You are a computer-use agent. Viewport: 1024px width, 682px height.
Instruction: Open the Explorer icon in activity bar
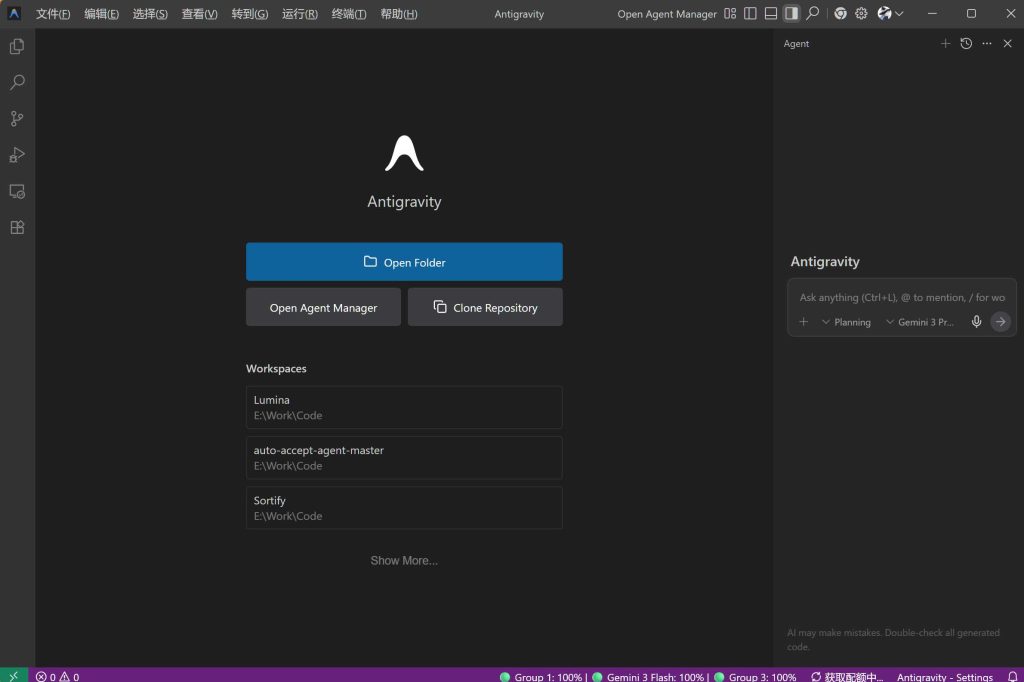click(16, 46)
